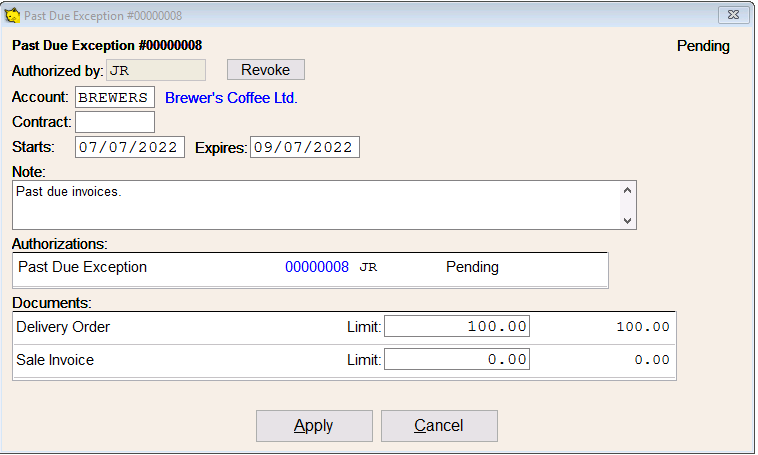The height and width of the screenshot is (455, 758).
Task: Click the Expires date field
Action: tap(305, 147)
